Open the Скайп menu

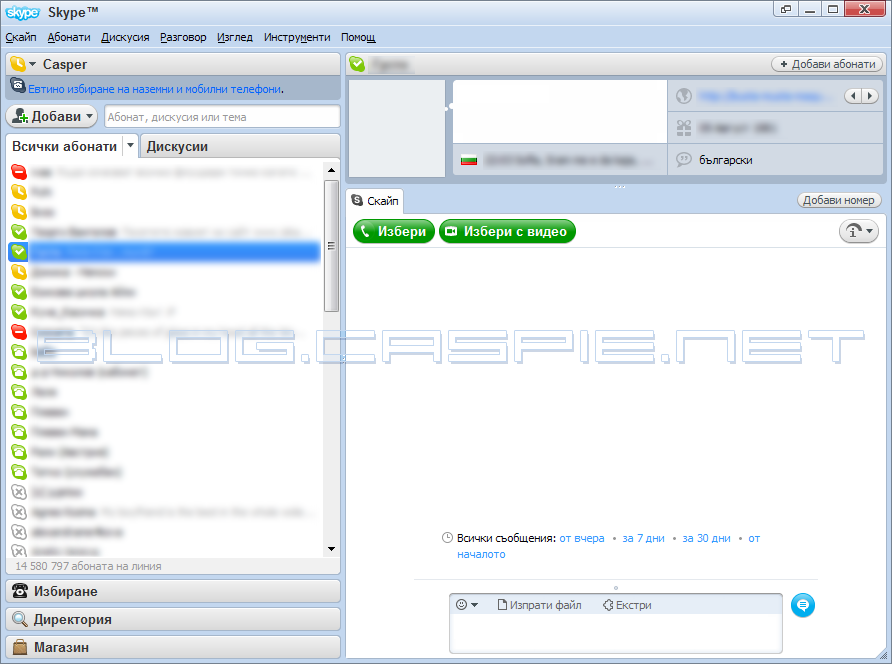[x=21, y=37]
